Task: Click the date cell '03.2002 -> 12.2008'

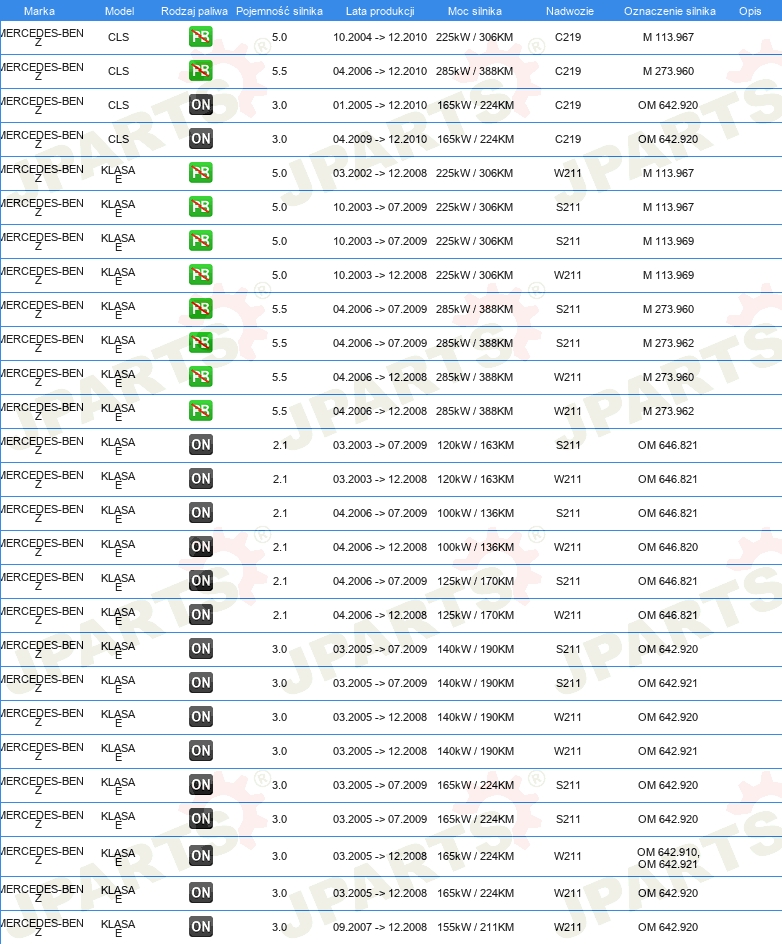Action: coord(380,173)
